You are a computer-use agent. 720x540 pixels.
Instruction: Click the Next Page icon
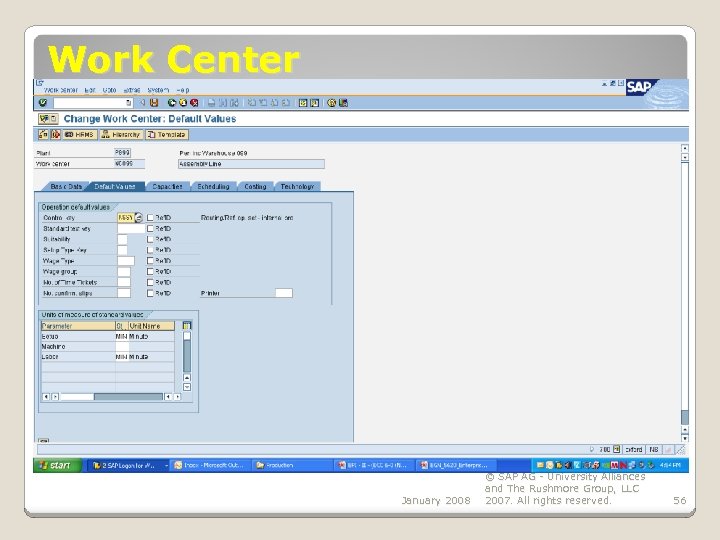tap(274, 103)
